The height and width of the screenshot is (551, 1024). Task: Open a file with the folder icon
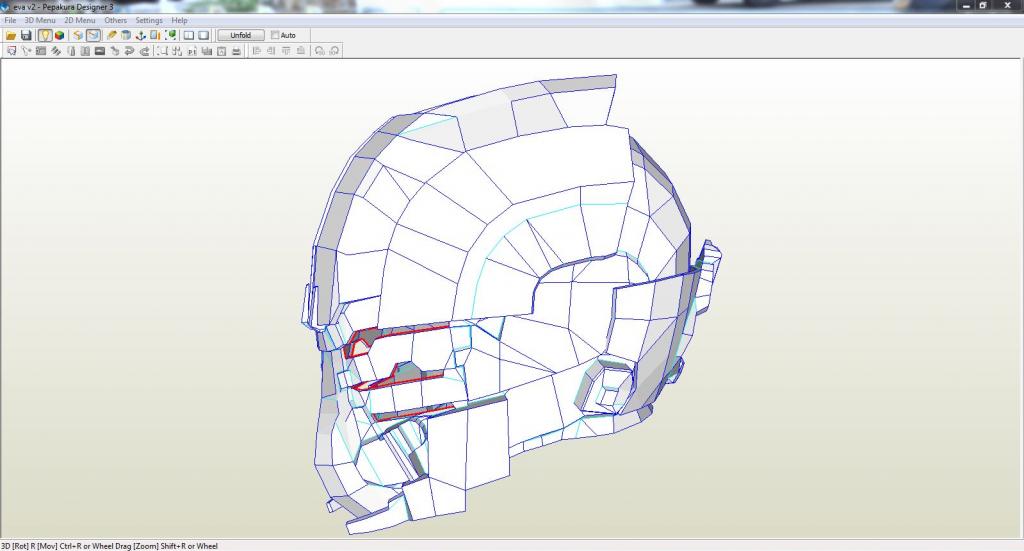click(11, 35)
